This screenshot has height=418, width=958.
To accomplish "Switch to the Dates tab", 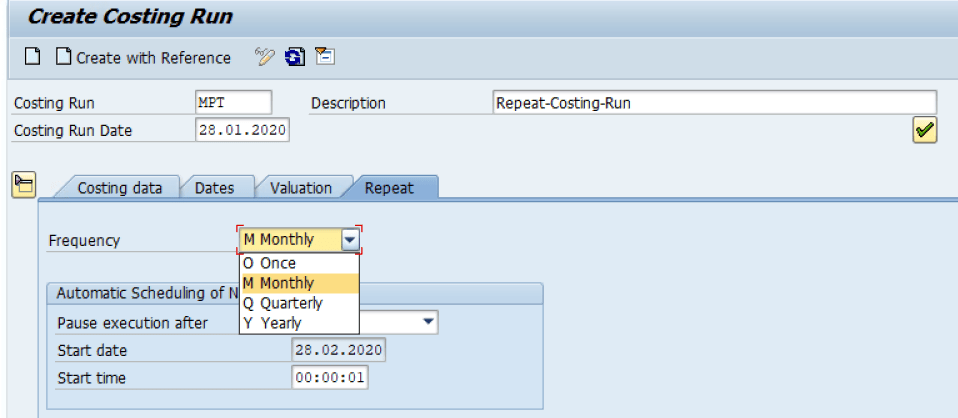I will pyautogui.click(x=215, y=188).
